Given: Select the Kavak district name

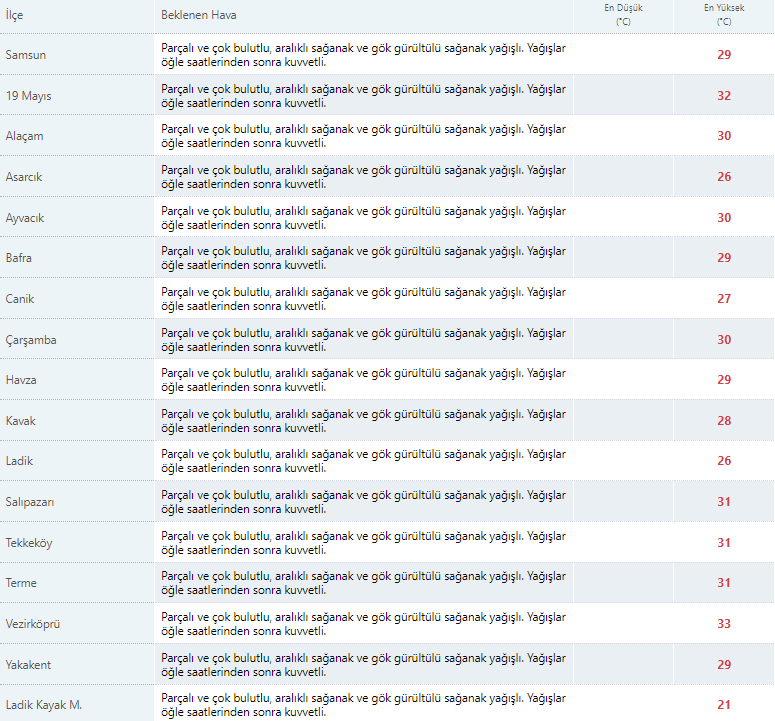Looking at the screenshot, I should 21,421.
